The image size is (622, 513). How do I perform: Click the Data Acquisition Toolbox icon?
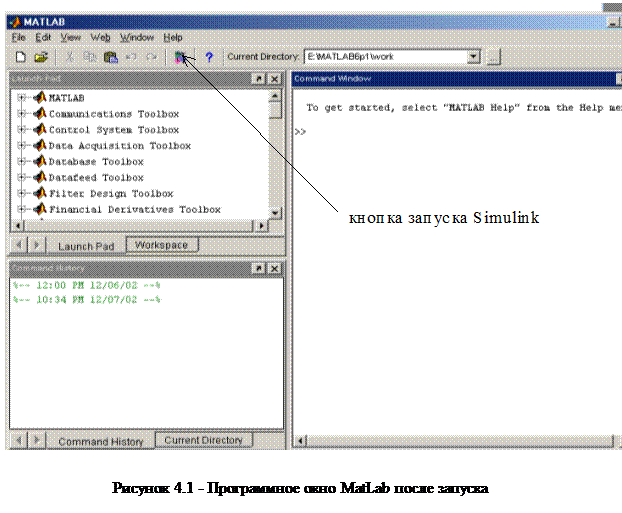click(x=40, y=145)
